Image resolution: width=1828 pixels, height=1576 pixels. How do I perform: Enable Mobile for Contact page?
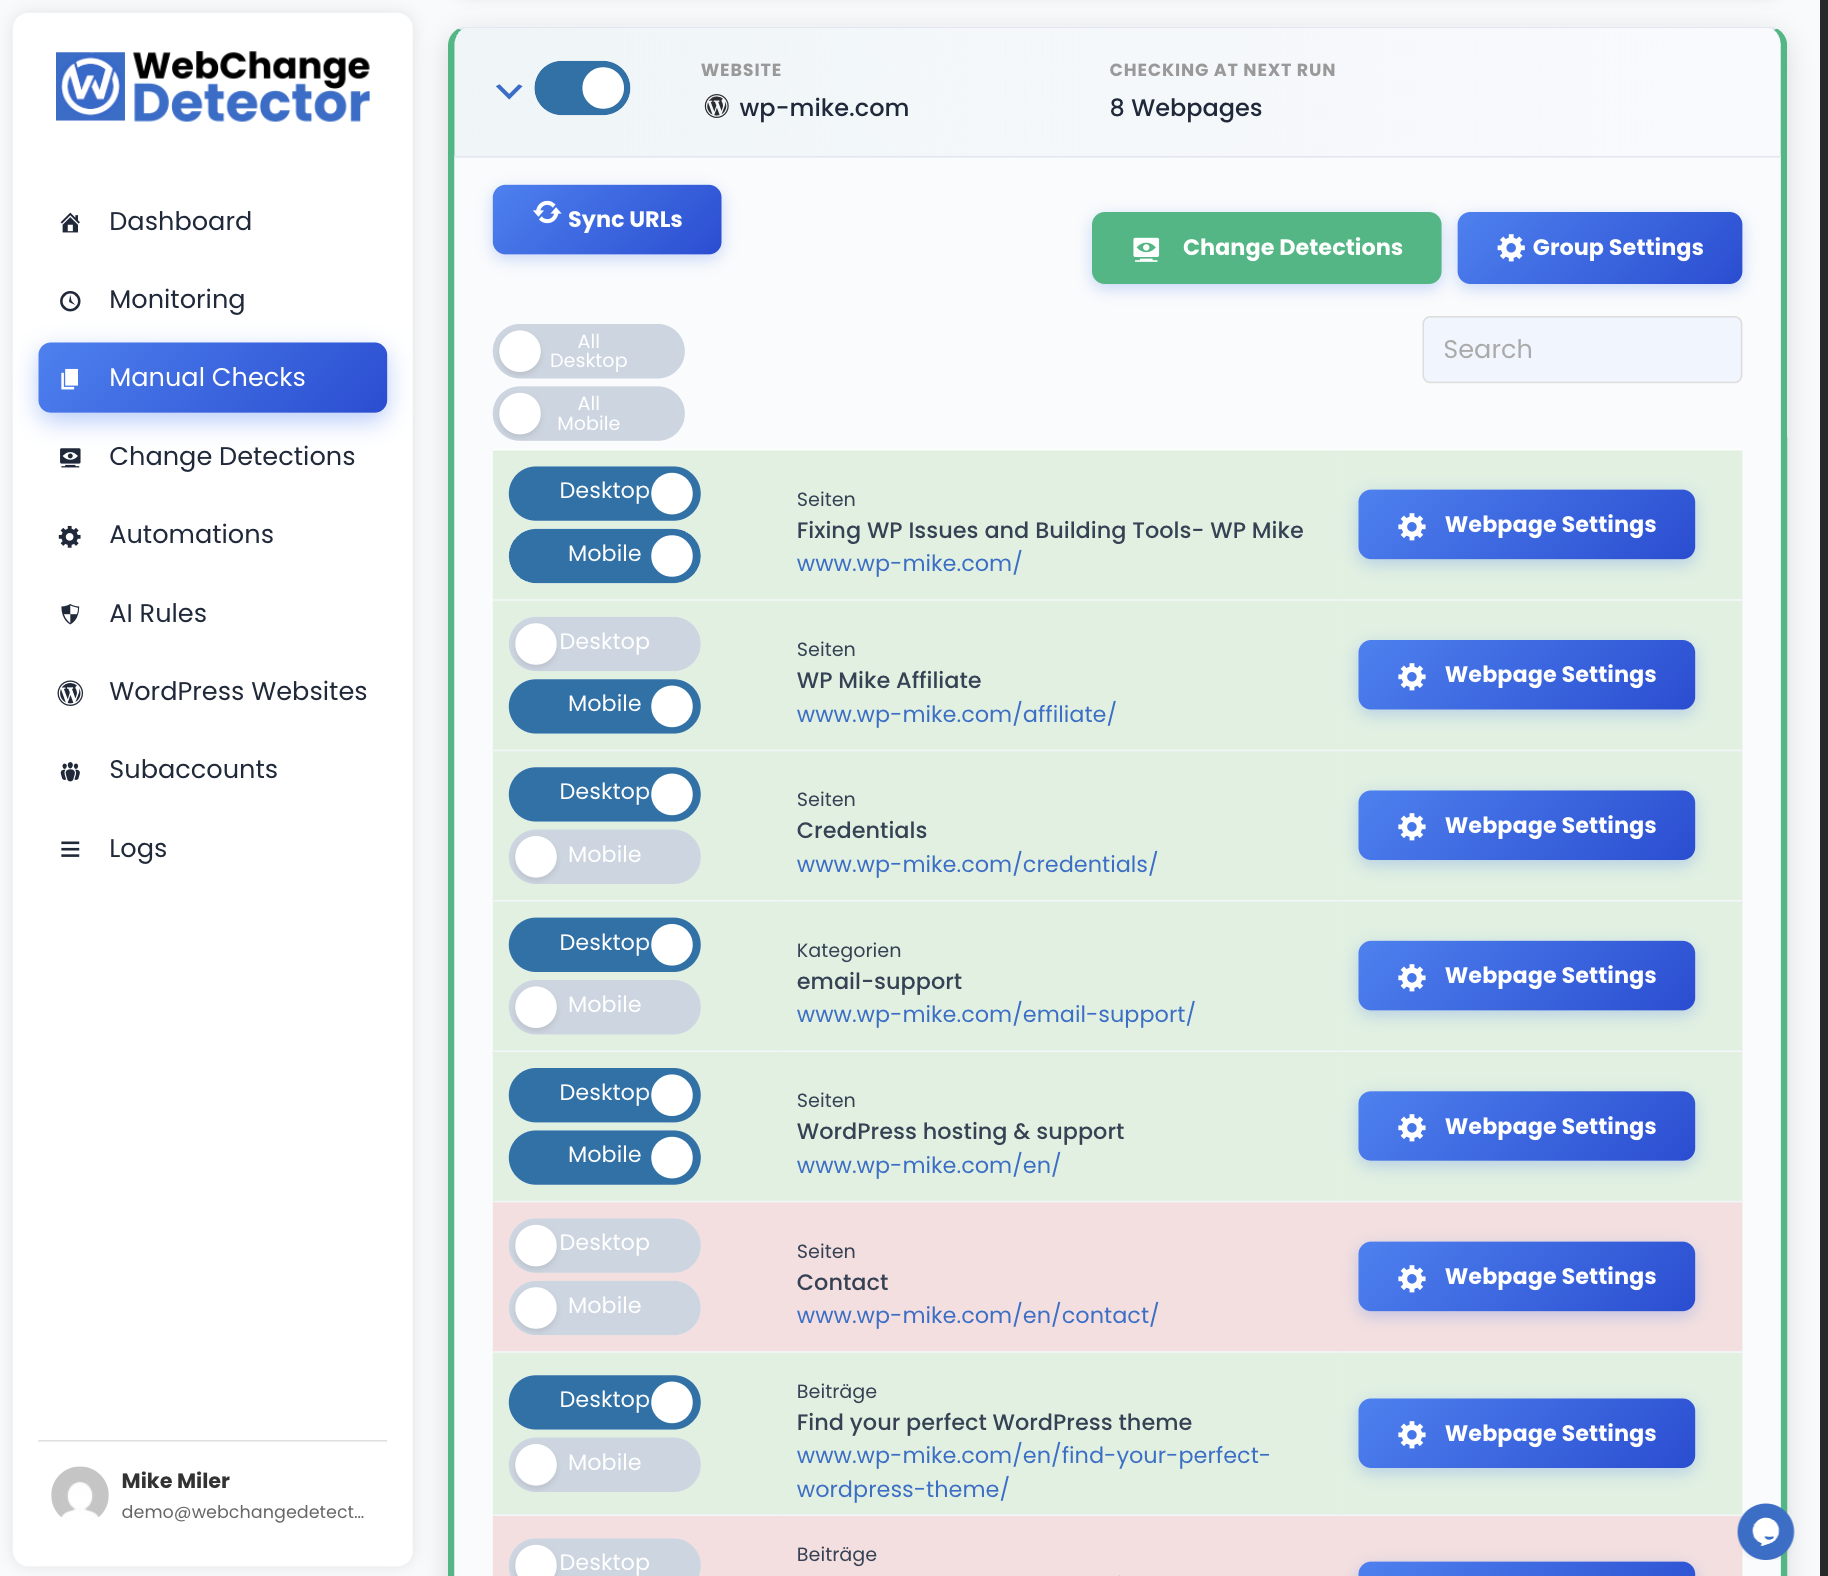pos(604,1307)
